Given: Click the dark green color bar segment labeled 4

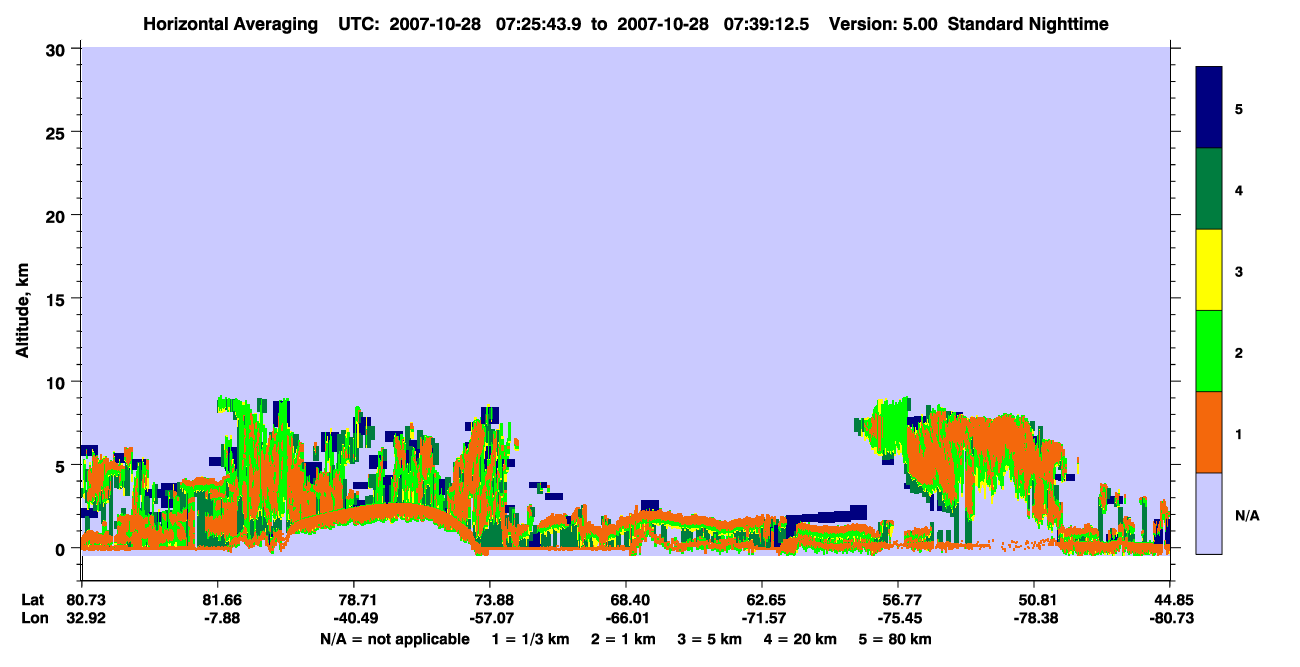Looking at the screenshot, I should 1209,189.
